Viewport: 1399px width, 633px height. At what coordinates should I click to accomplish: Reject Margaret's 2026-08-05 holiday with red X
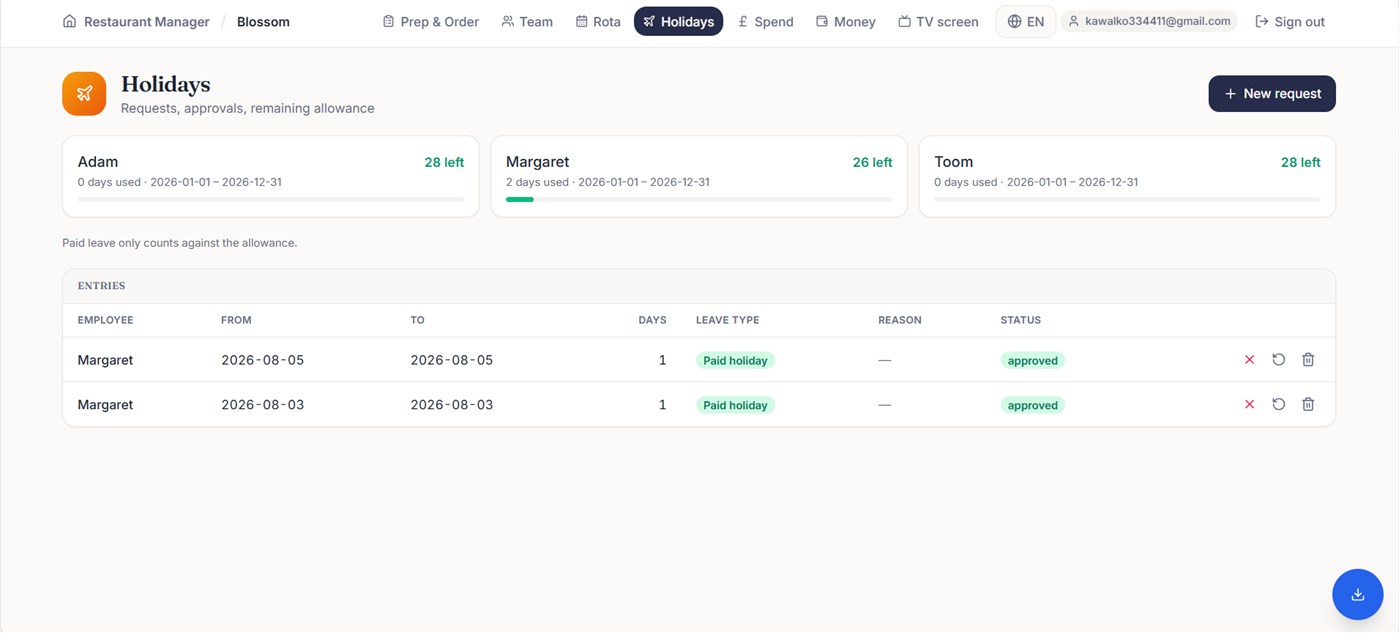point(1249,360)
